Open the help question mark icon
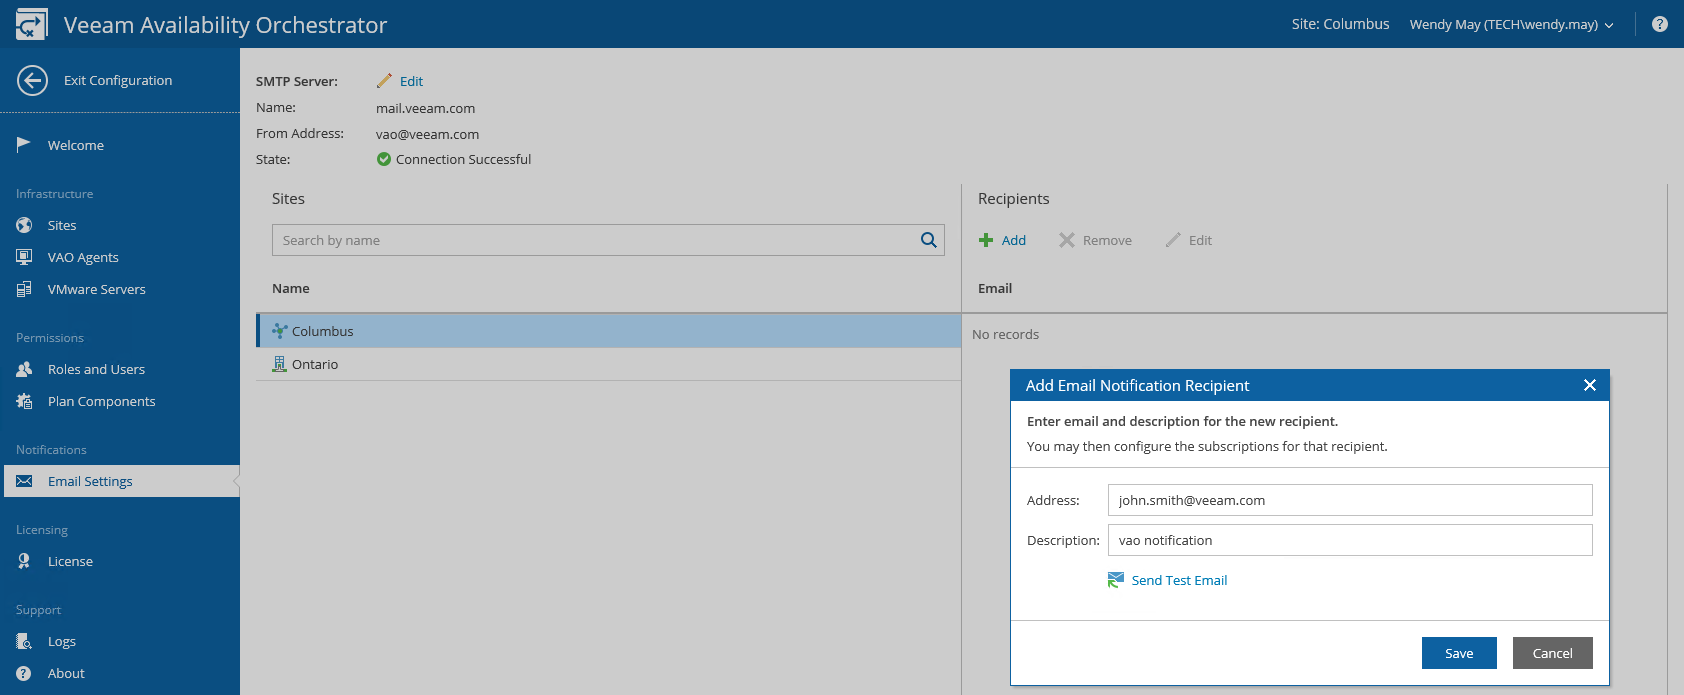 click(x=1660, y=24)
